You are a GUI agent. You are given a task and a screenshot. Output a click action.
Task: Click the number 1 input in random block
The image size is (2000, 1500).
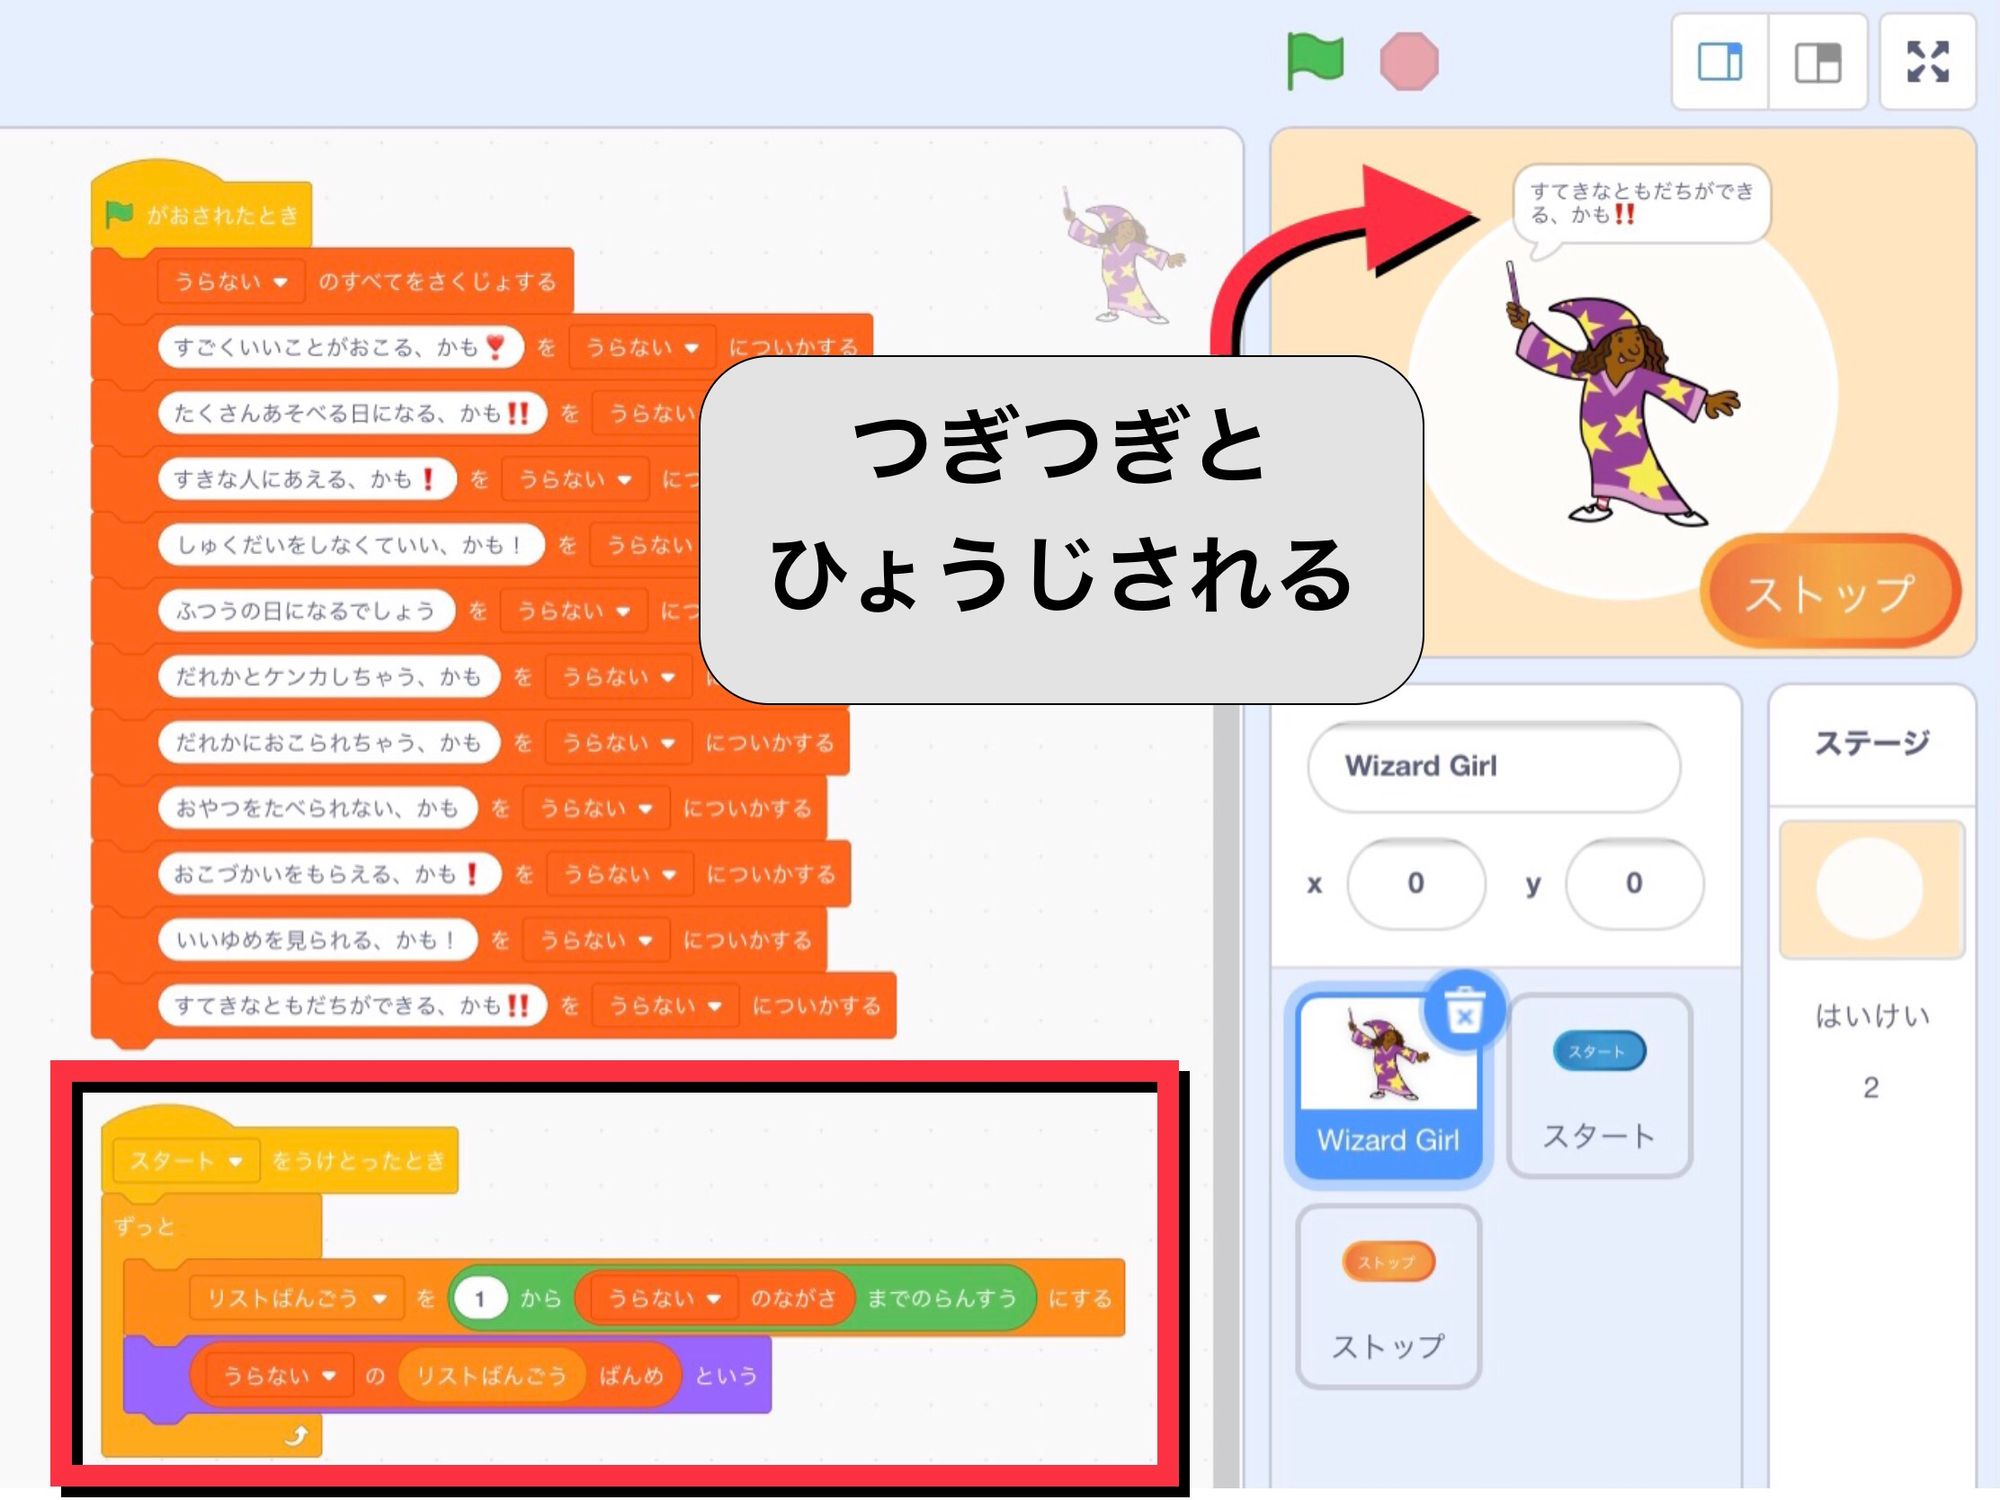(x=481, y=1298)
